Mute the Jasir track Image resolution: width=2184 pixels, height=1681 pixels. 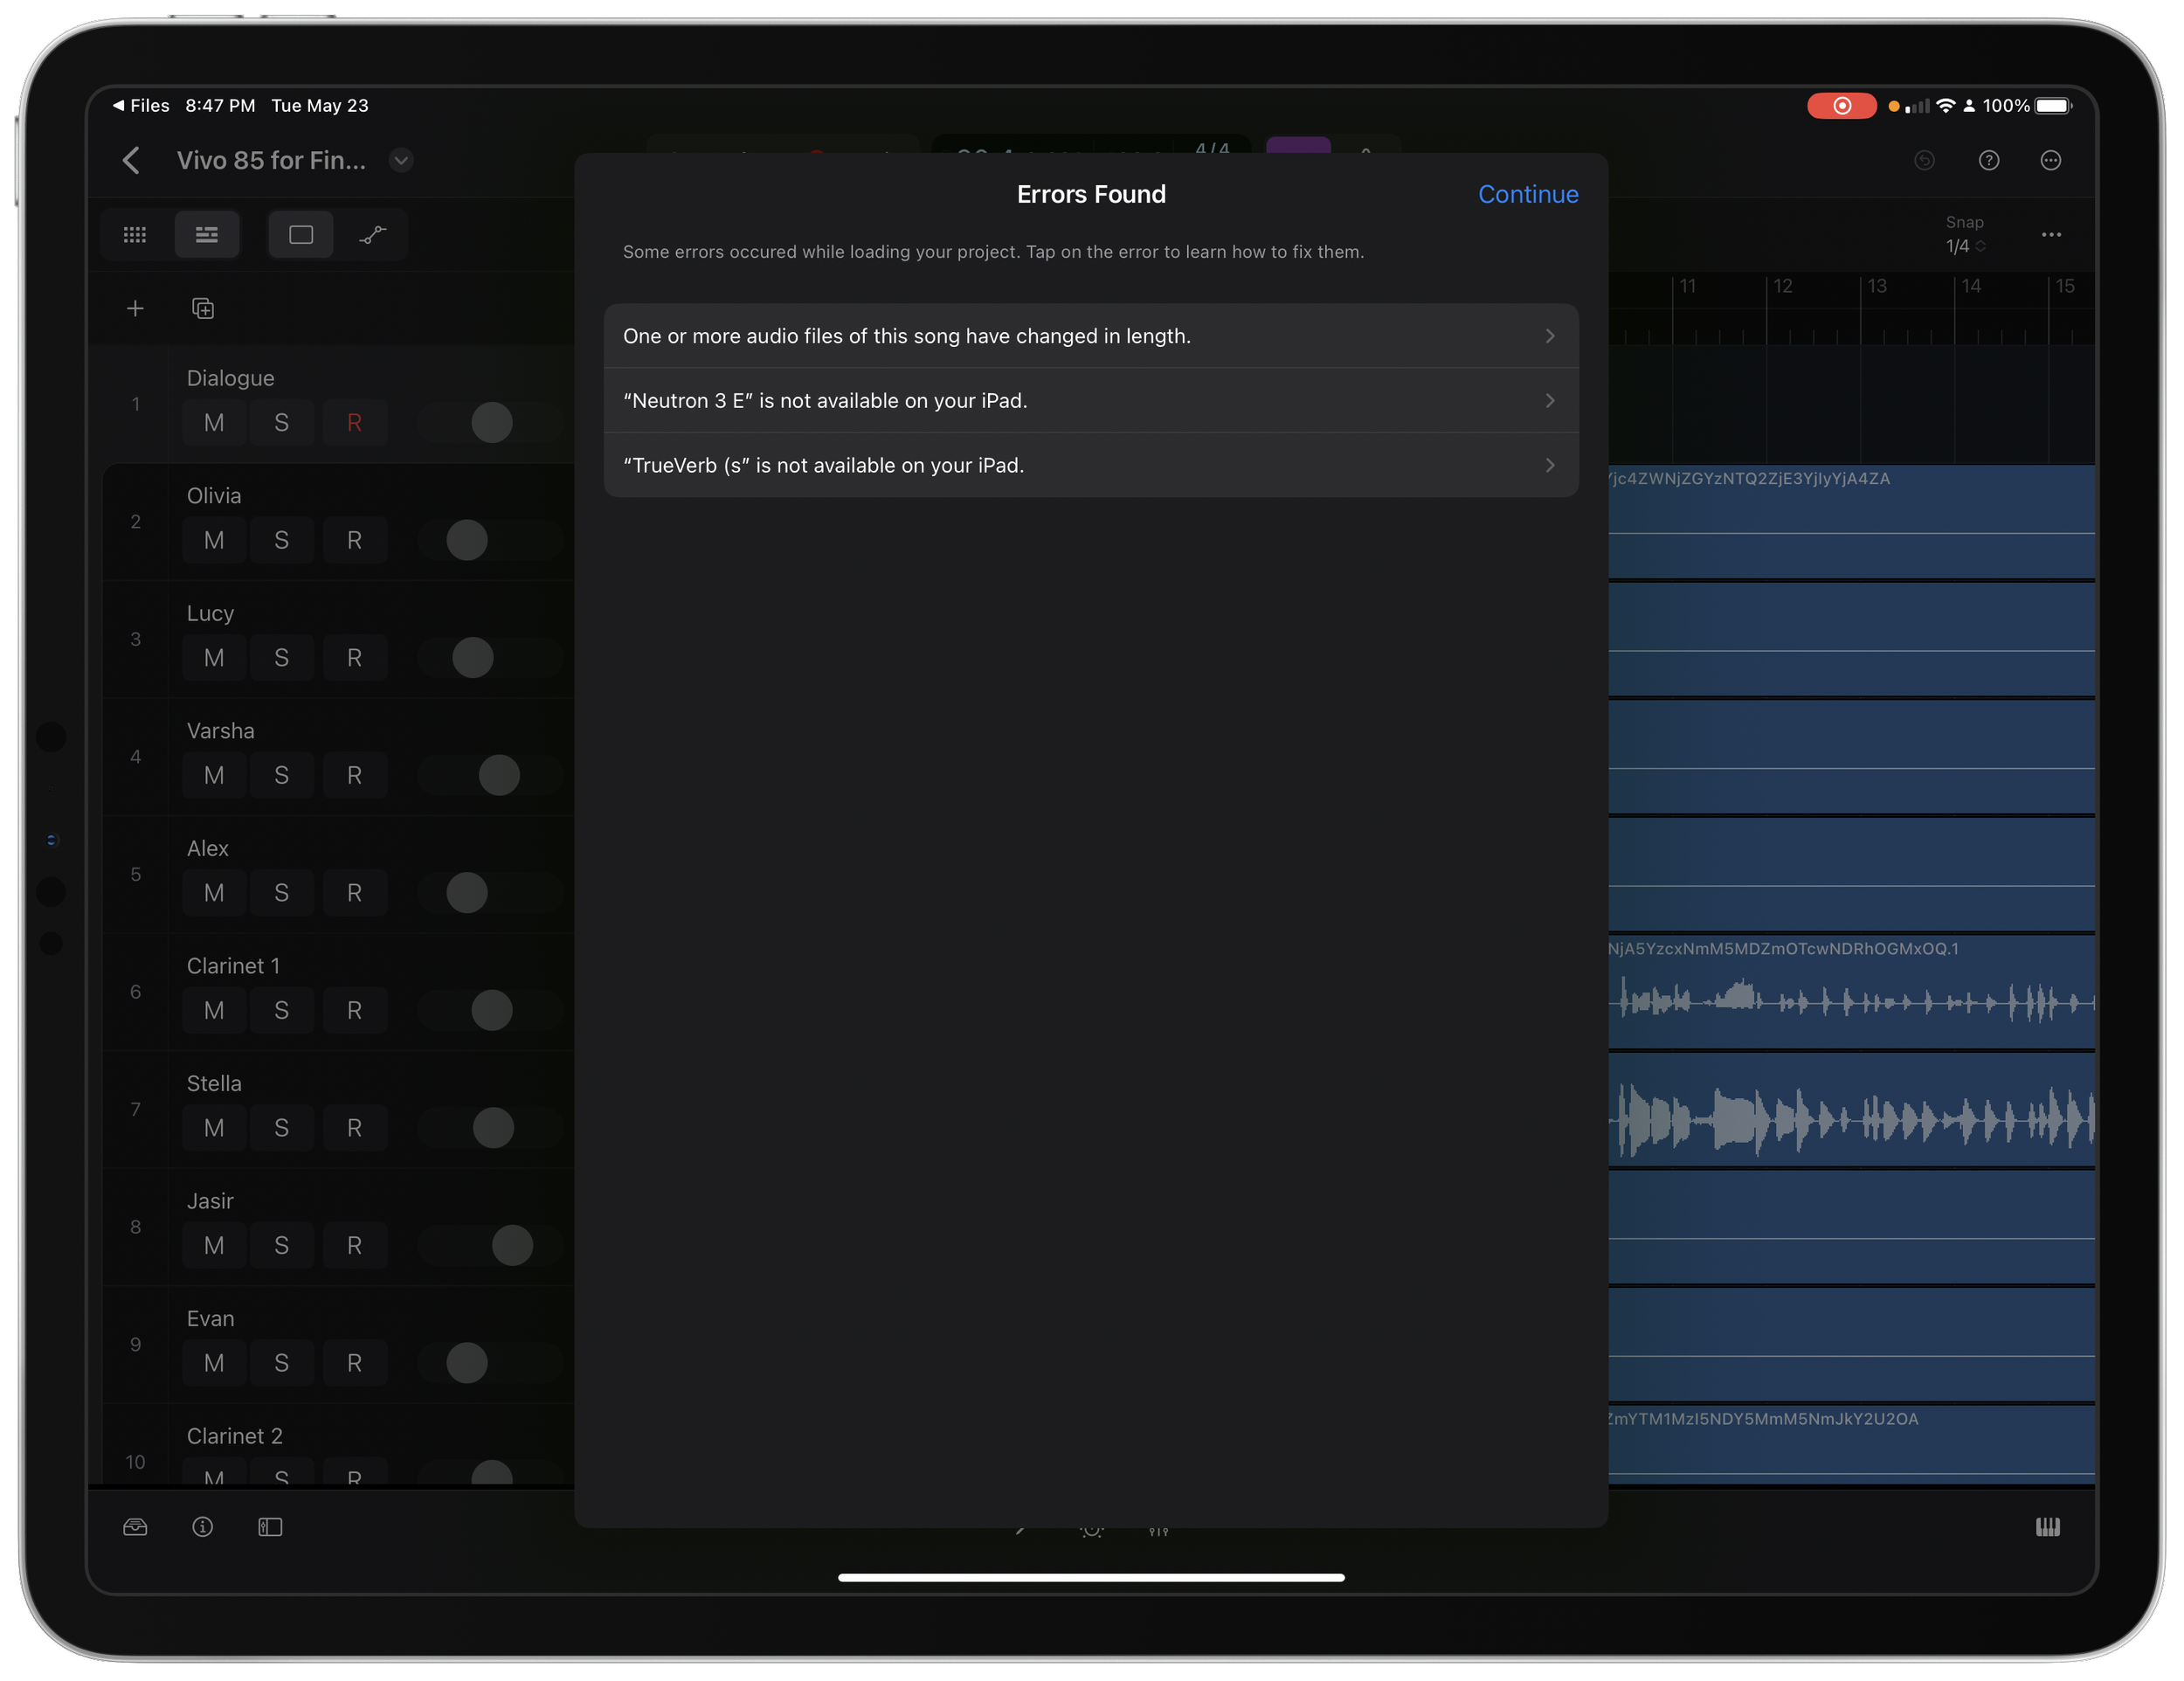(214, 1245)
